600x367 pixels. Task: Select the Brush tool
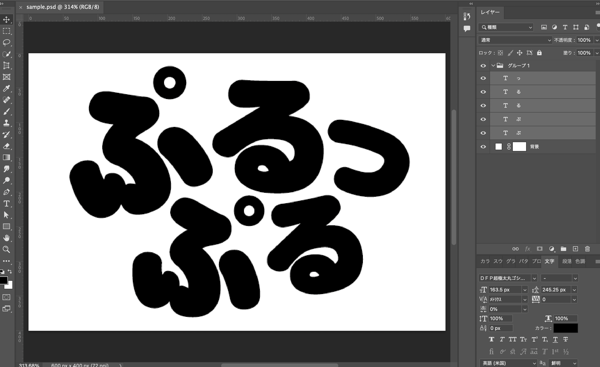(x=7, y=111)
